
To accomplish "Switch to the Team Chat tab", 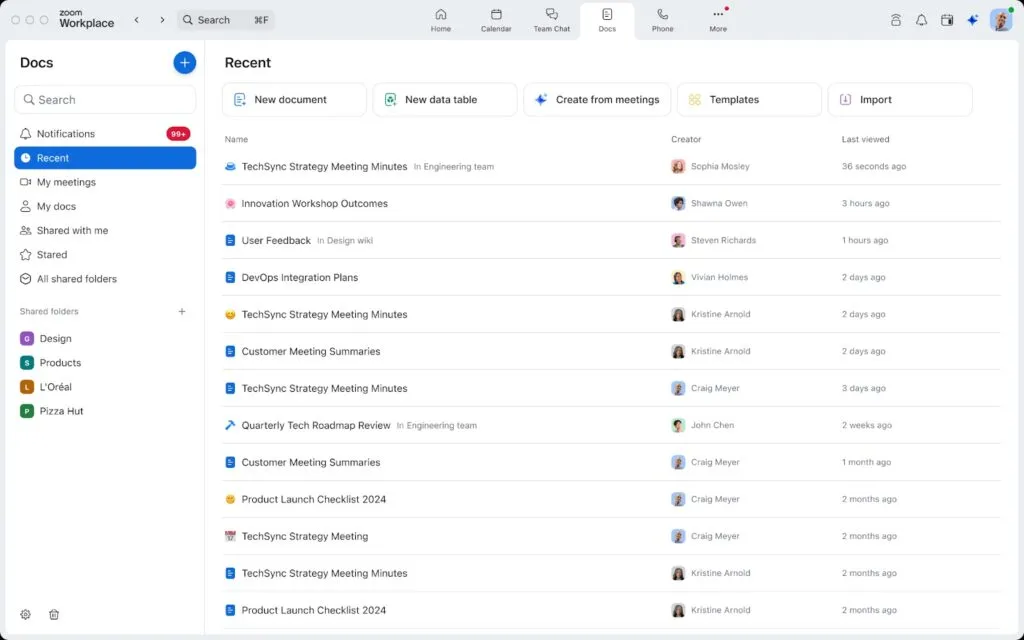I will [551, 19].
